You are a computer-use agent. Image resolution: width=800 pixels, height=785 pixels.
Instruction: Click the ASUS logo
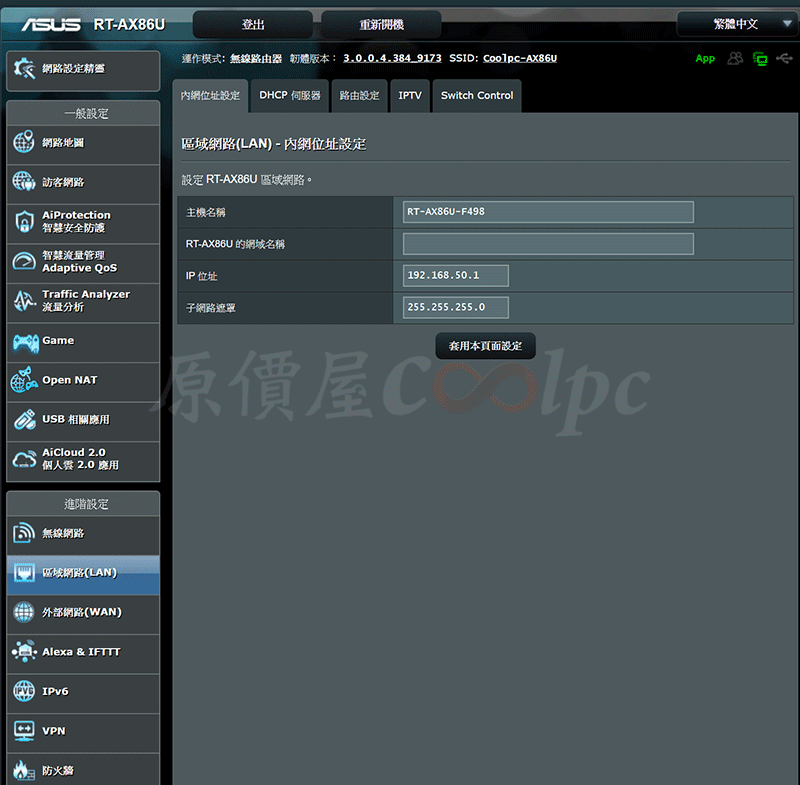51,24
